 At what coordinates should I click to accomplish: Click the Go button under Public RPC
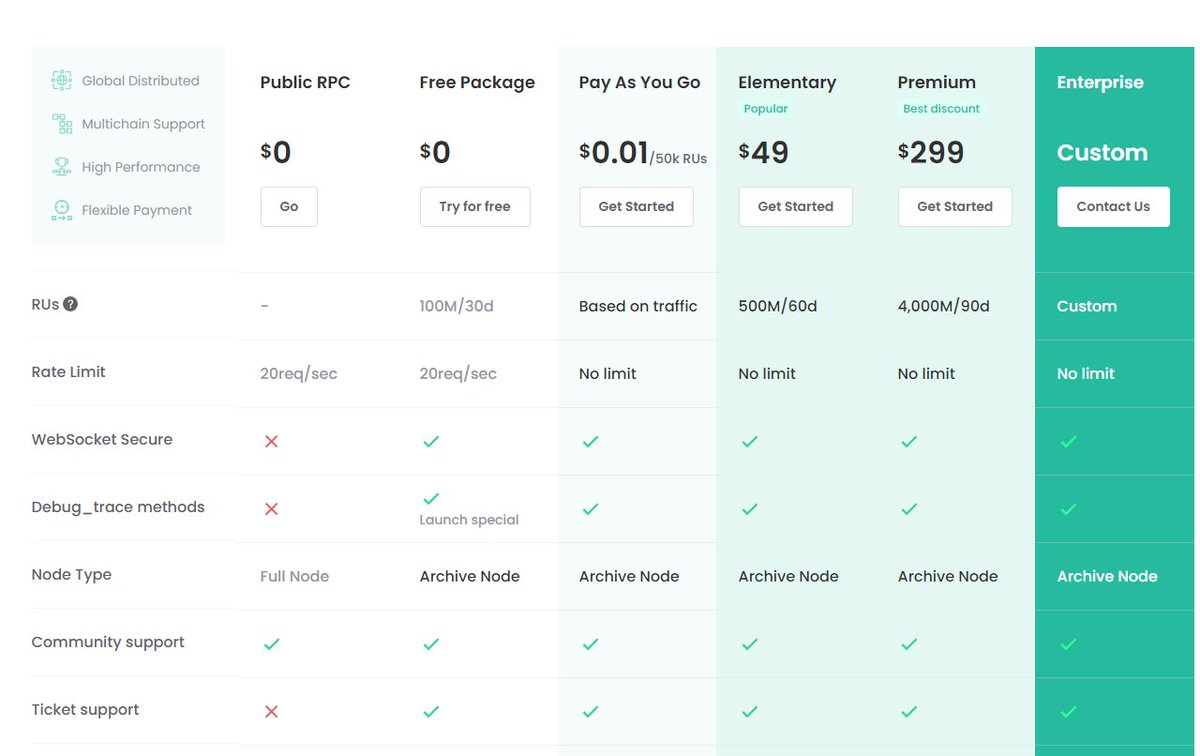289,207
